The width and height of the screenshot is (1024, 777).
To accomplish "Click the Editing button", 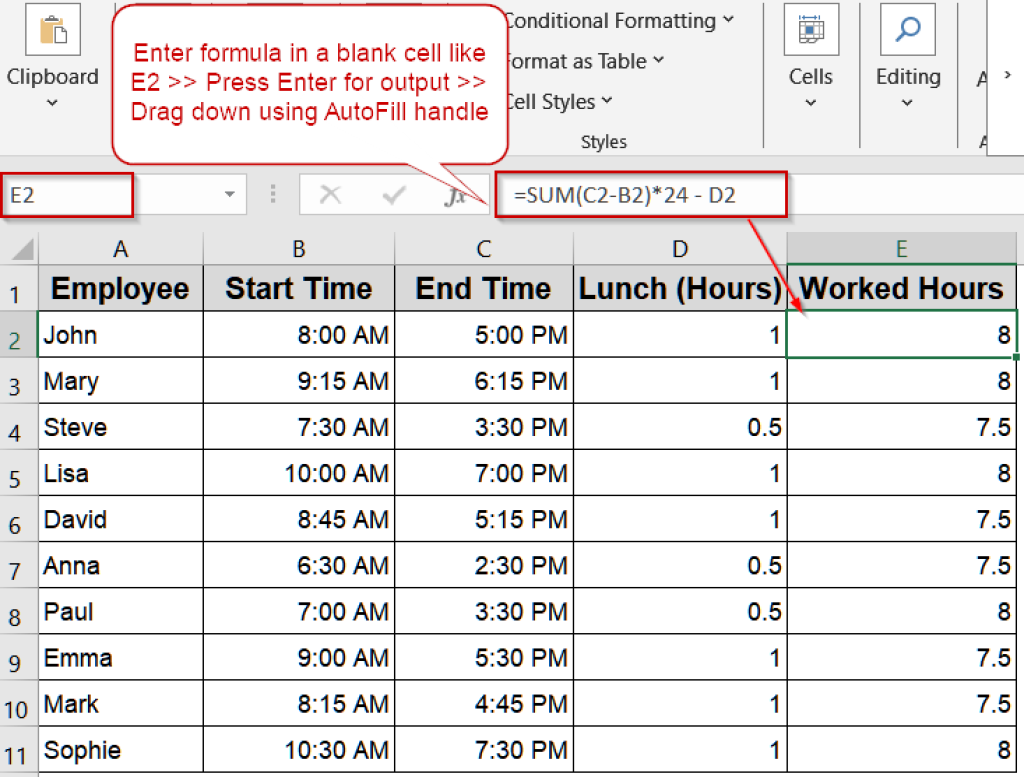I will pos(907,76).
